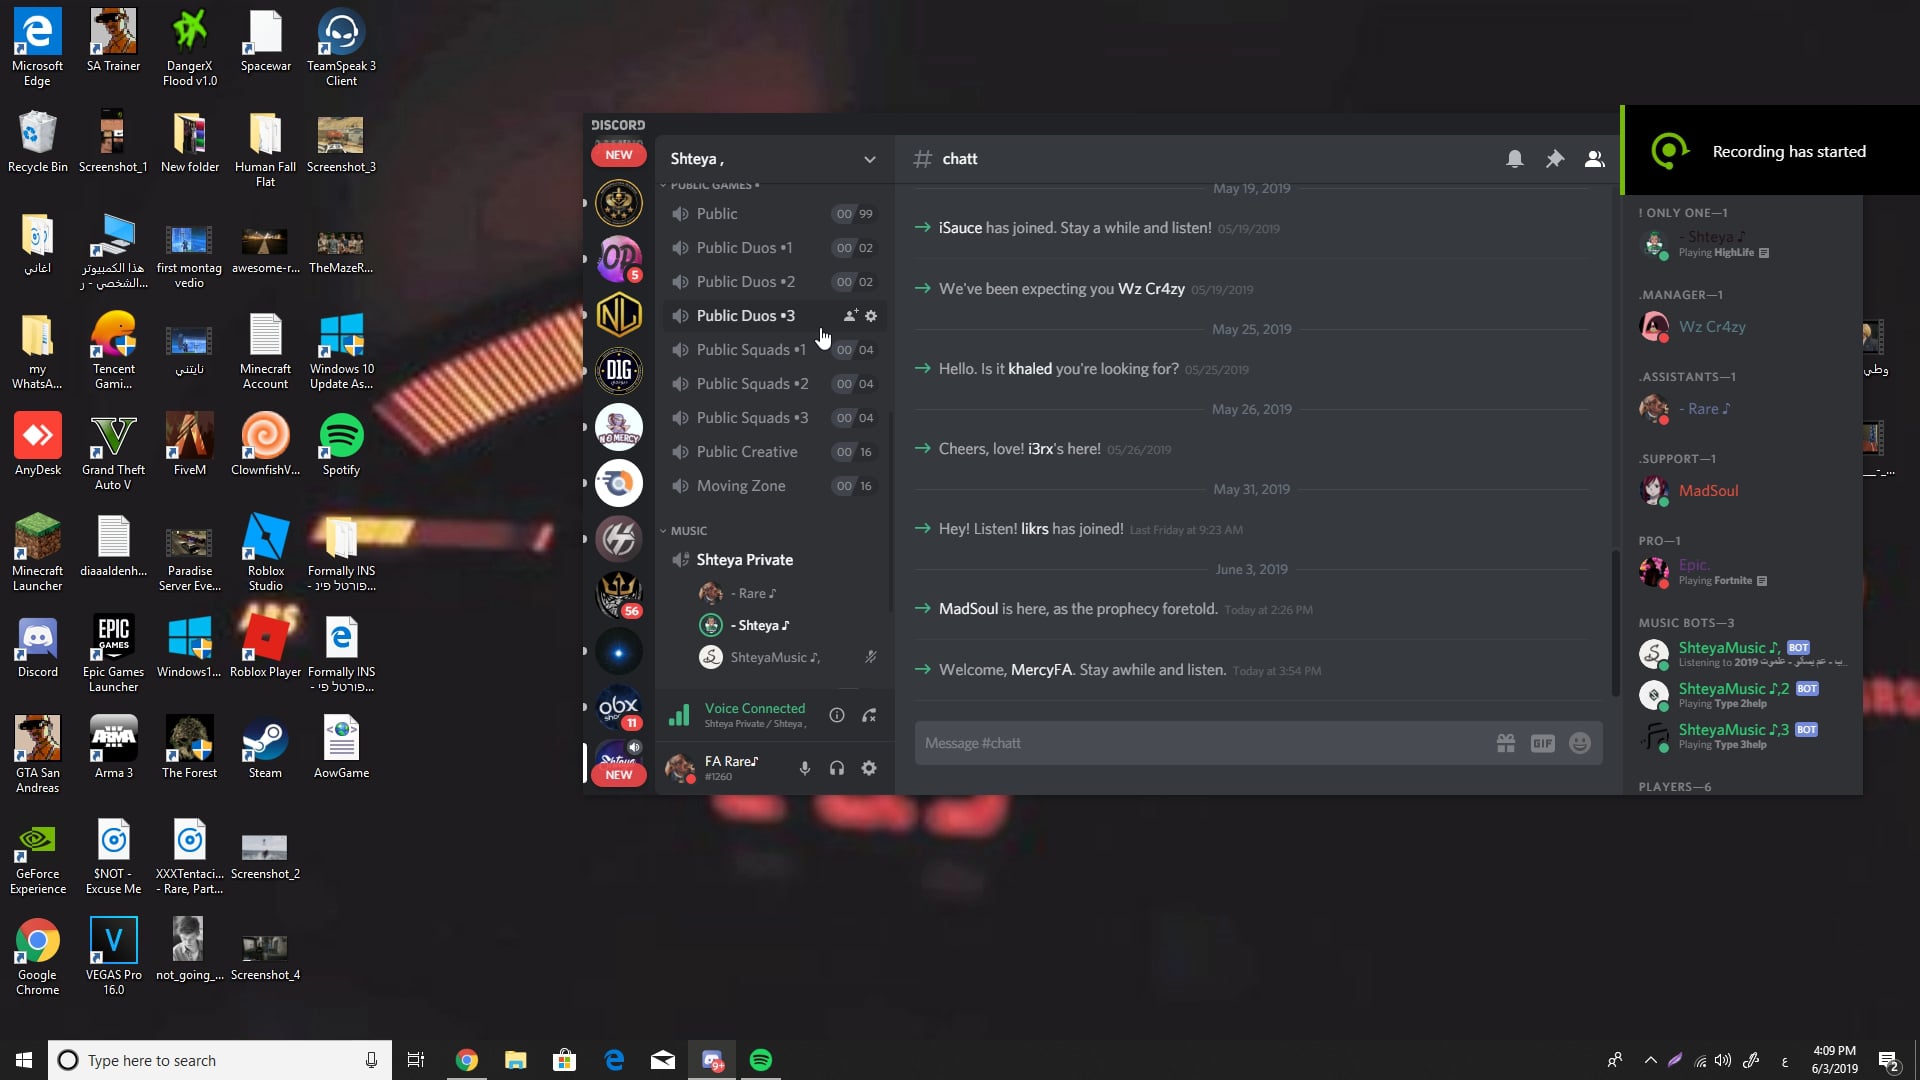Open the DIG server icon
The image size is (1920, 1080).
pos(619,371)
